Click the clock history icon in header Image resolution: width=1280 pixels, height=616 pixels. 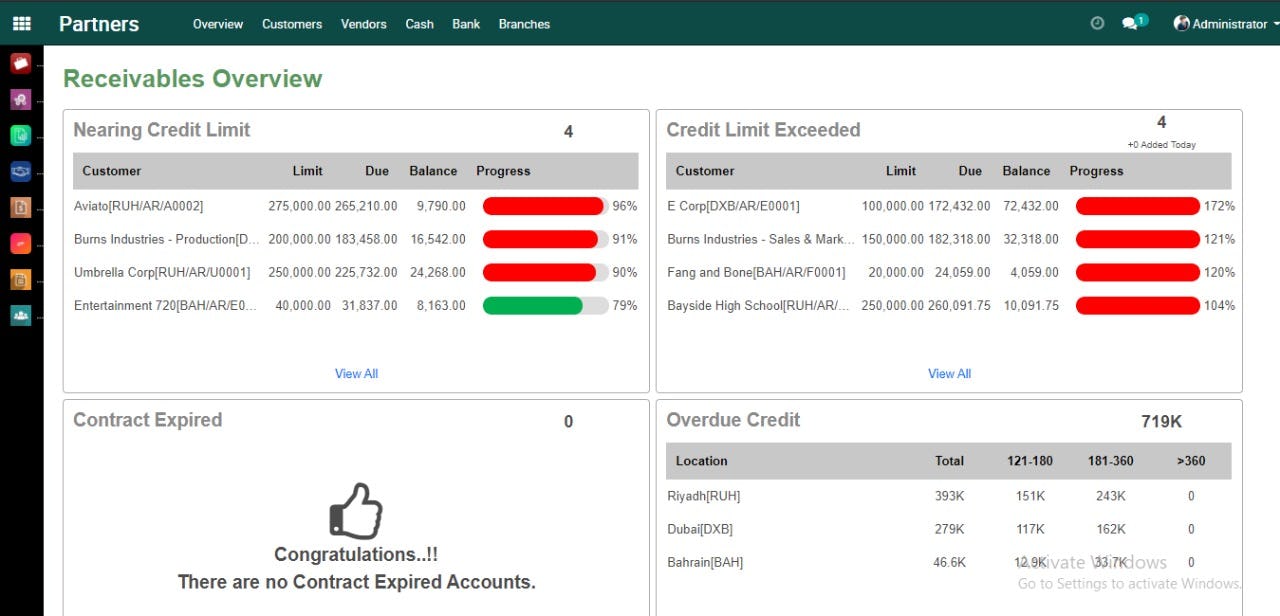1097,23
